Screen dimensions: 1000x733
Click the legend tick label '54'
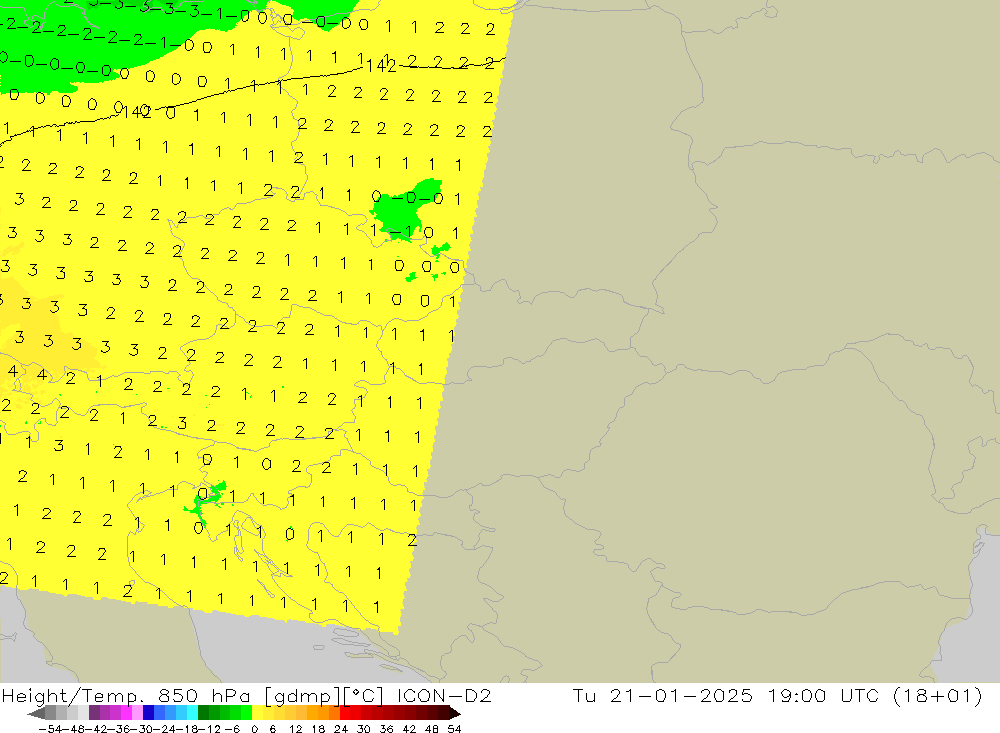click(x=454, y=729)
